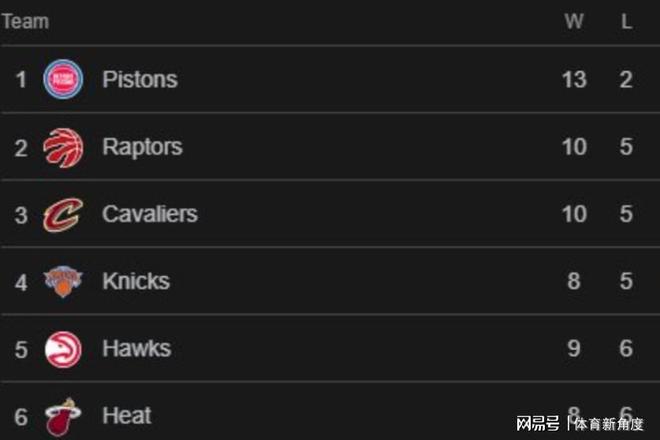Select the Knicks team name

[x=136, y=281]
